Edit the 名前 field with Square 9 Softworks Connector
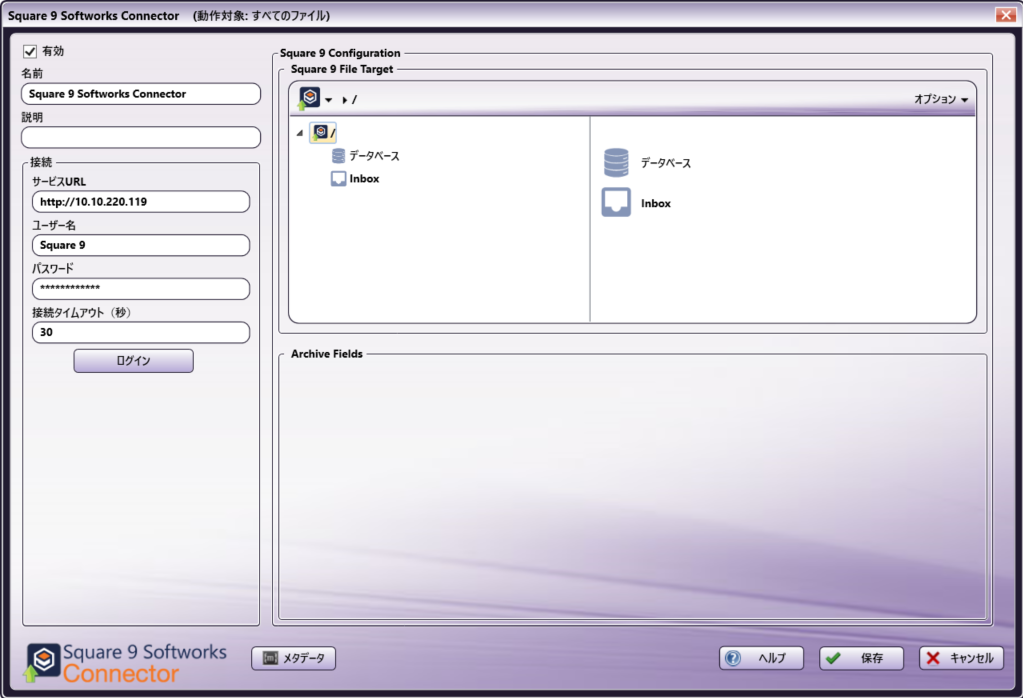The image size is (1023, 698). (141, 94)
